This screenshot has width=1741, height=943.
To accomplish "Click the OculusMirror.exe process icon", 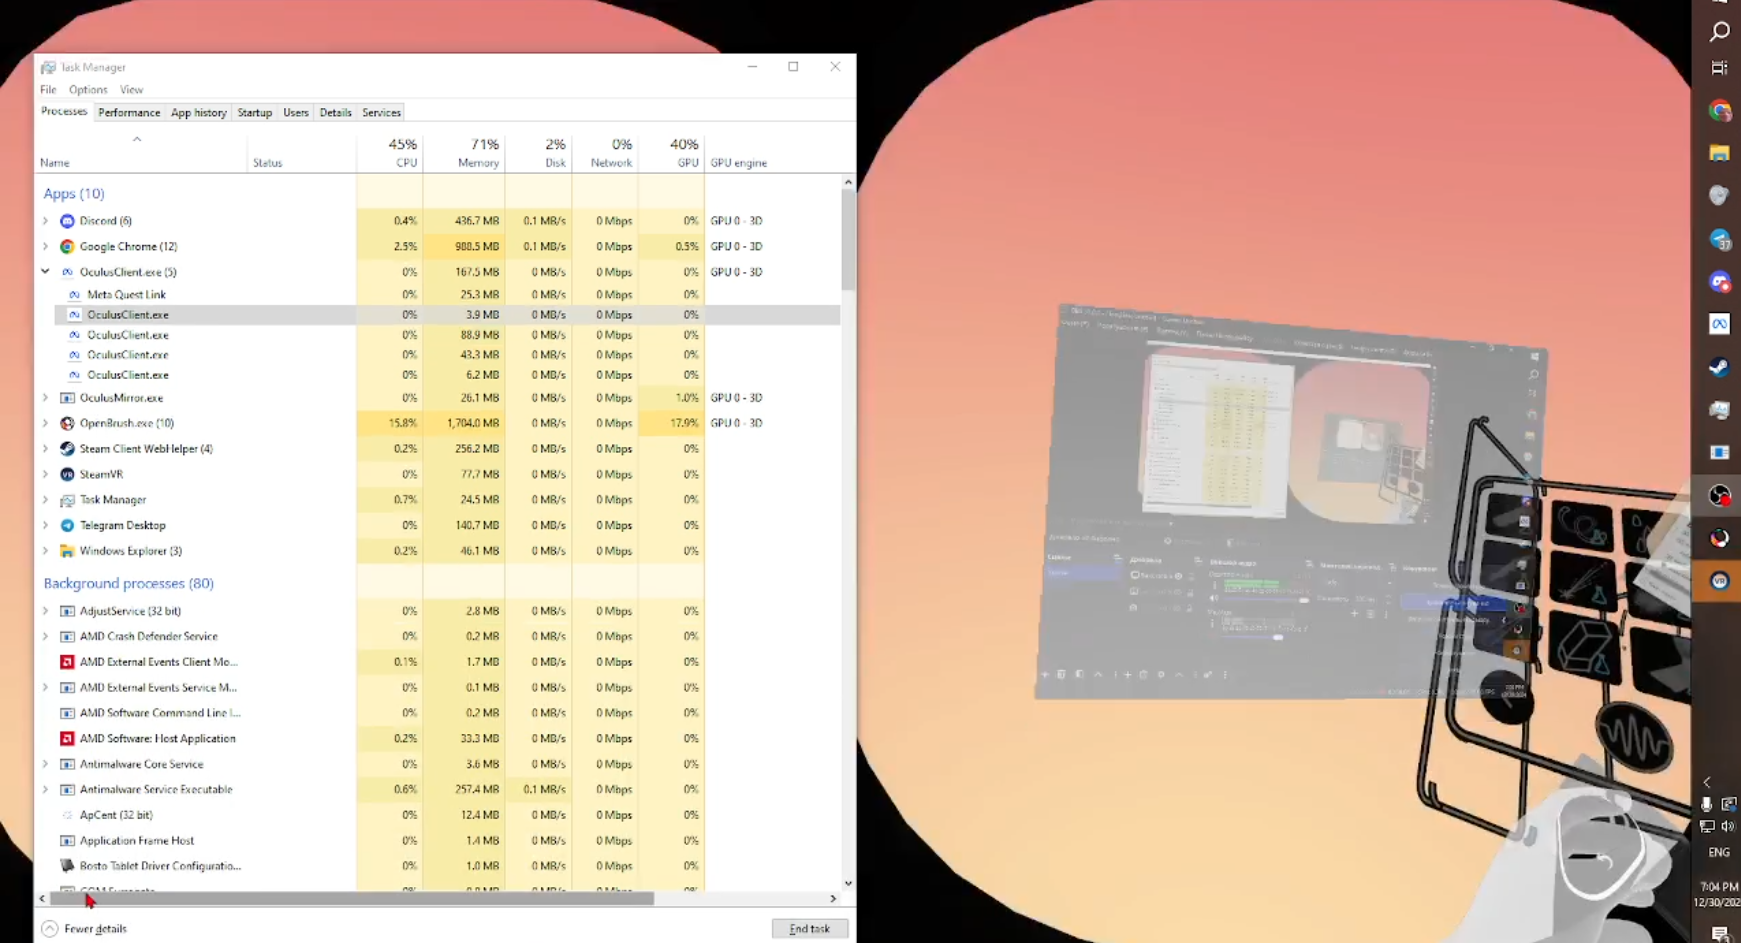I will 67,398.
